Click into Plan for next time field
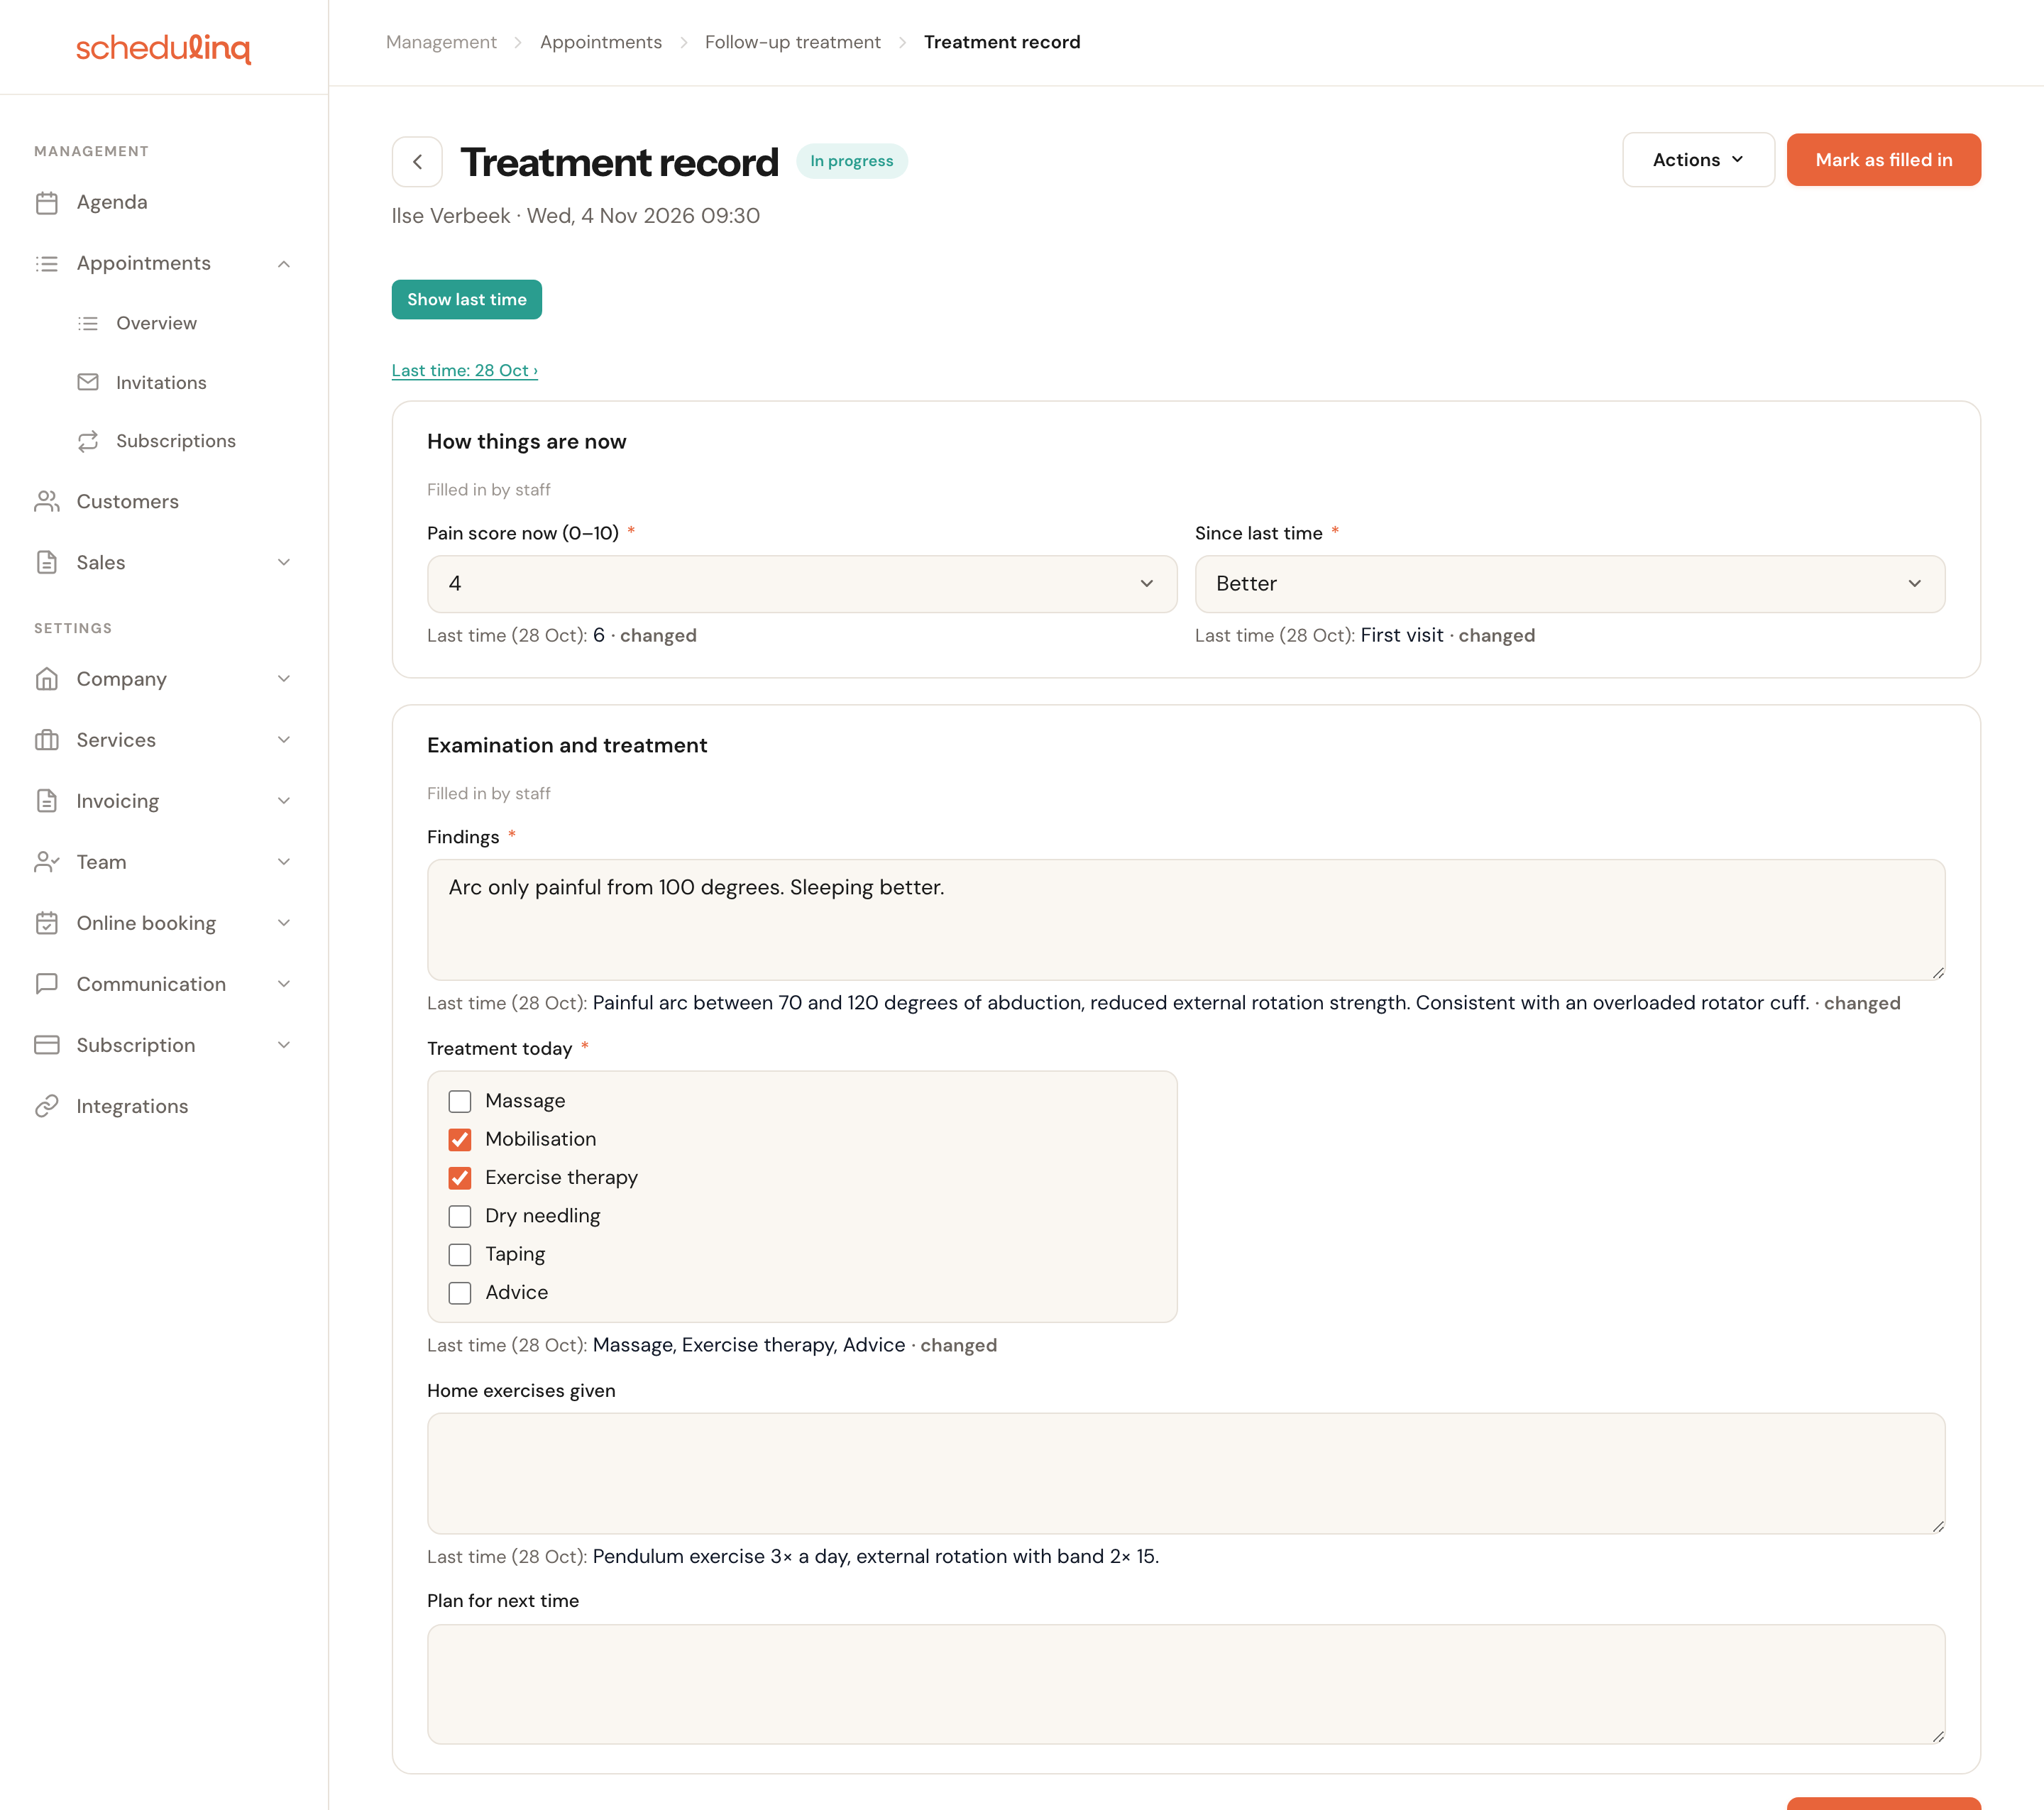 [1186, 1685]
